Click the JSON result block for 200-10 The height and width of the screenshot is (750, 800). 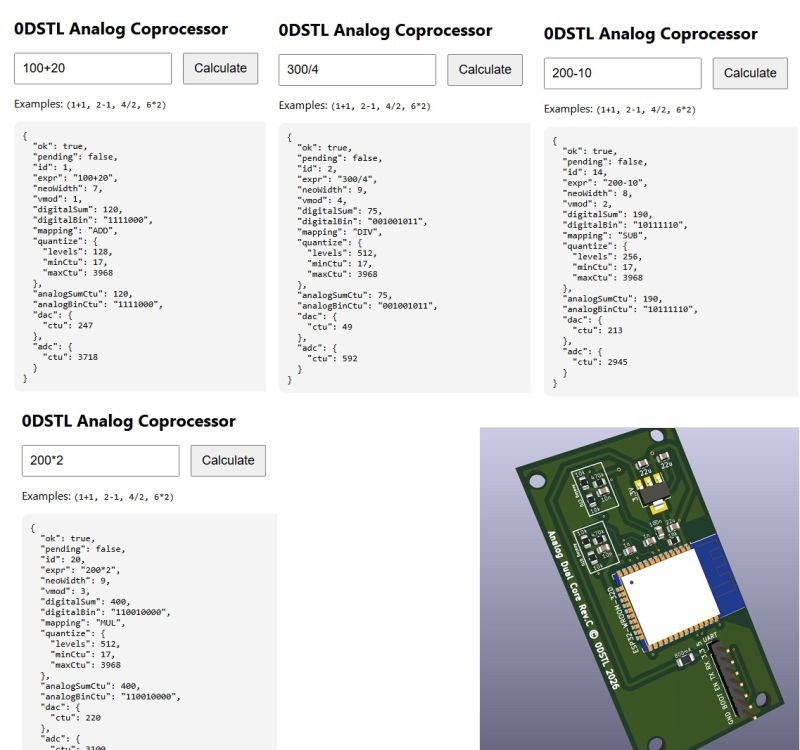pyautogui.click(x=671, y=262)
